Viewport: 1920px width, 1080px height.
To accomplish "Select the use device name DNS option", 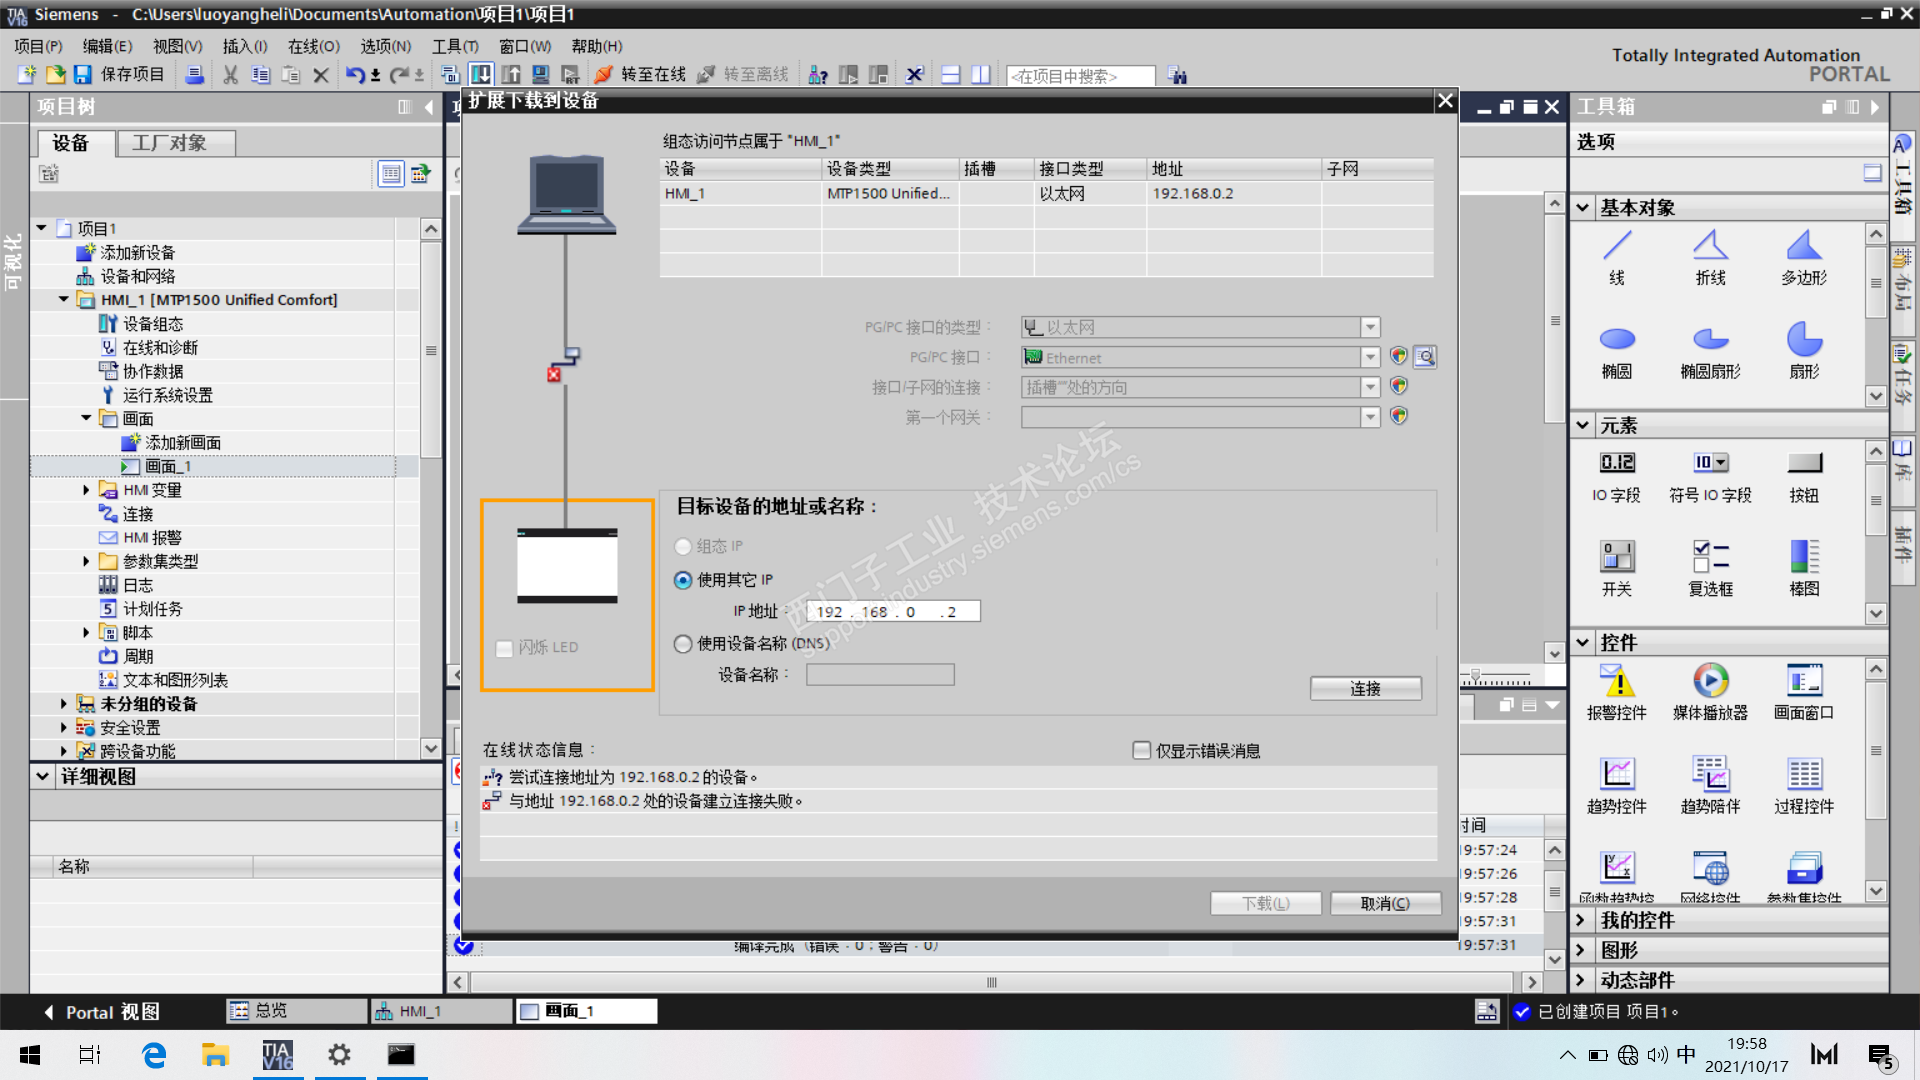I will 683,644.
